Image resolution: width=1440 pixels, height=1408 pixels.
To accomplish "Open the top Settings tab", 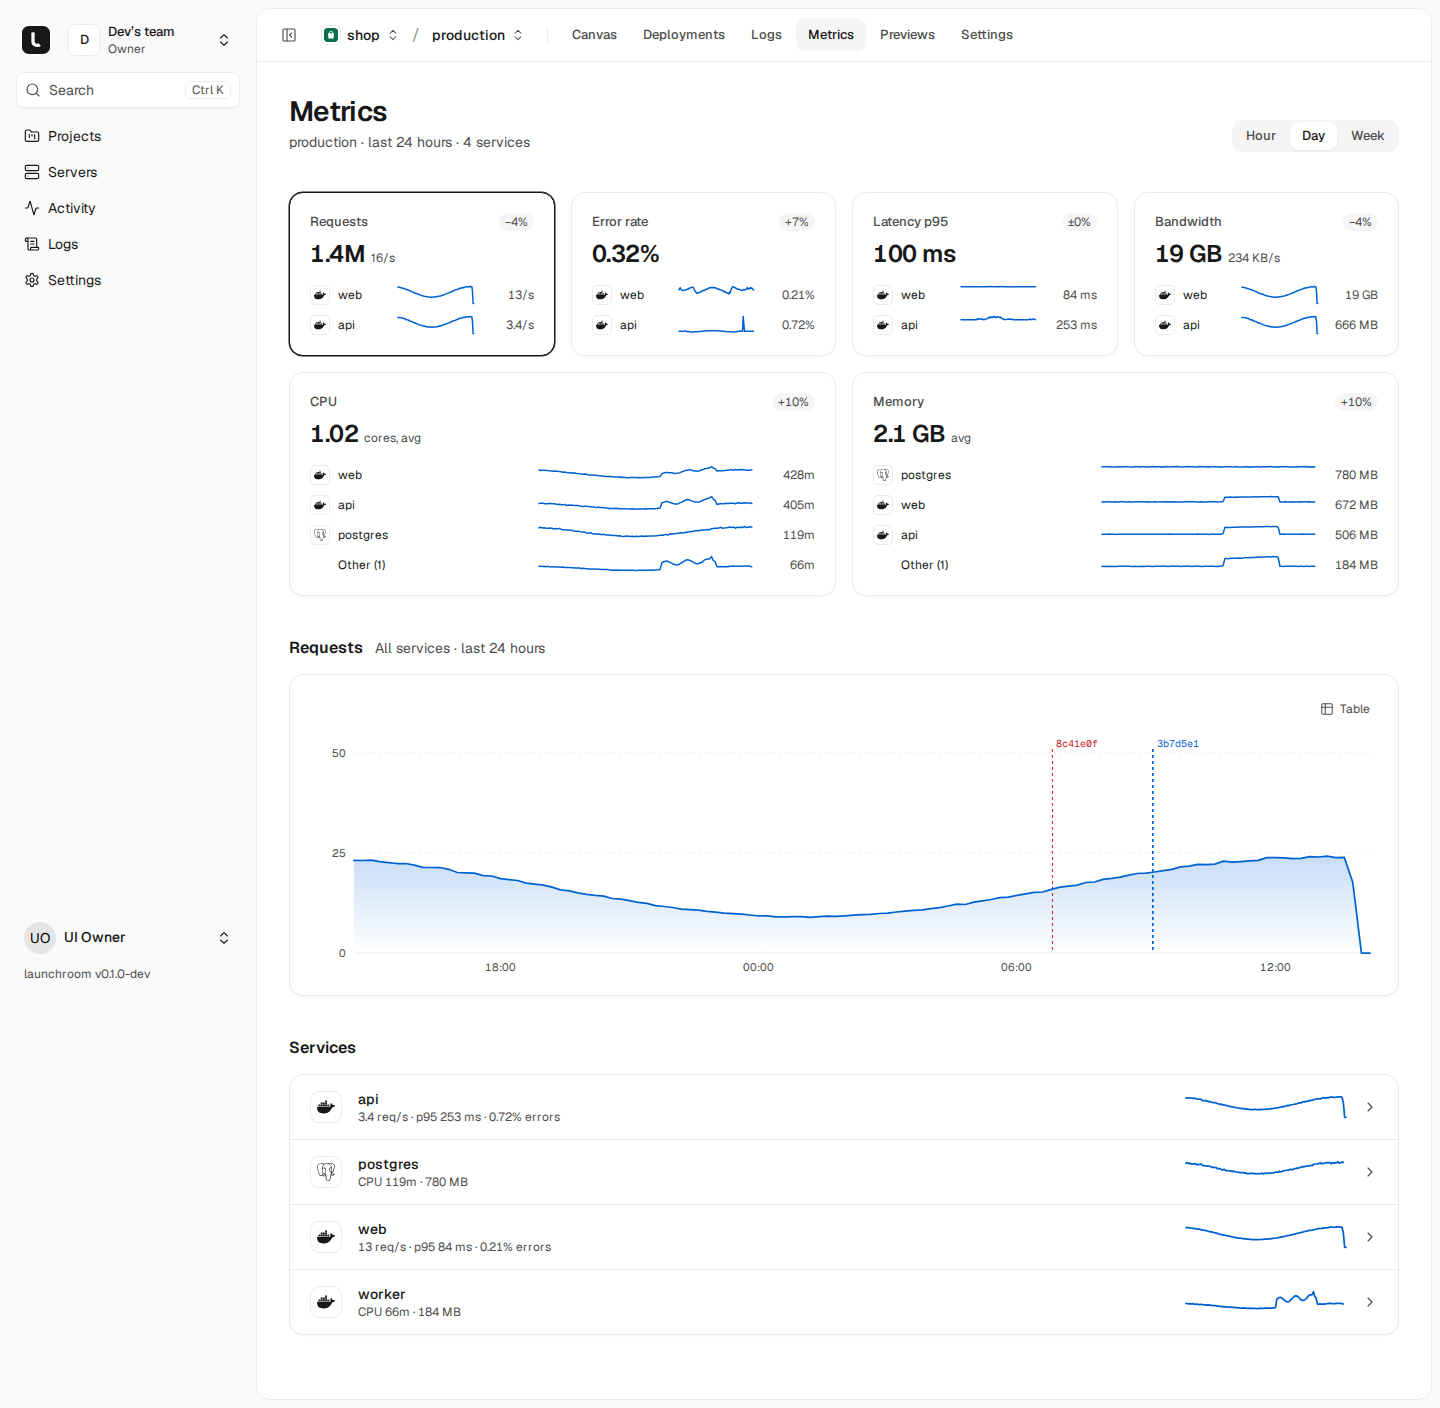I will click(x=987, y=35).
